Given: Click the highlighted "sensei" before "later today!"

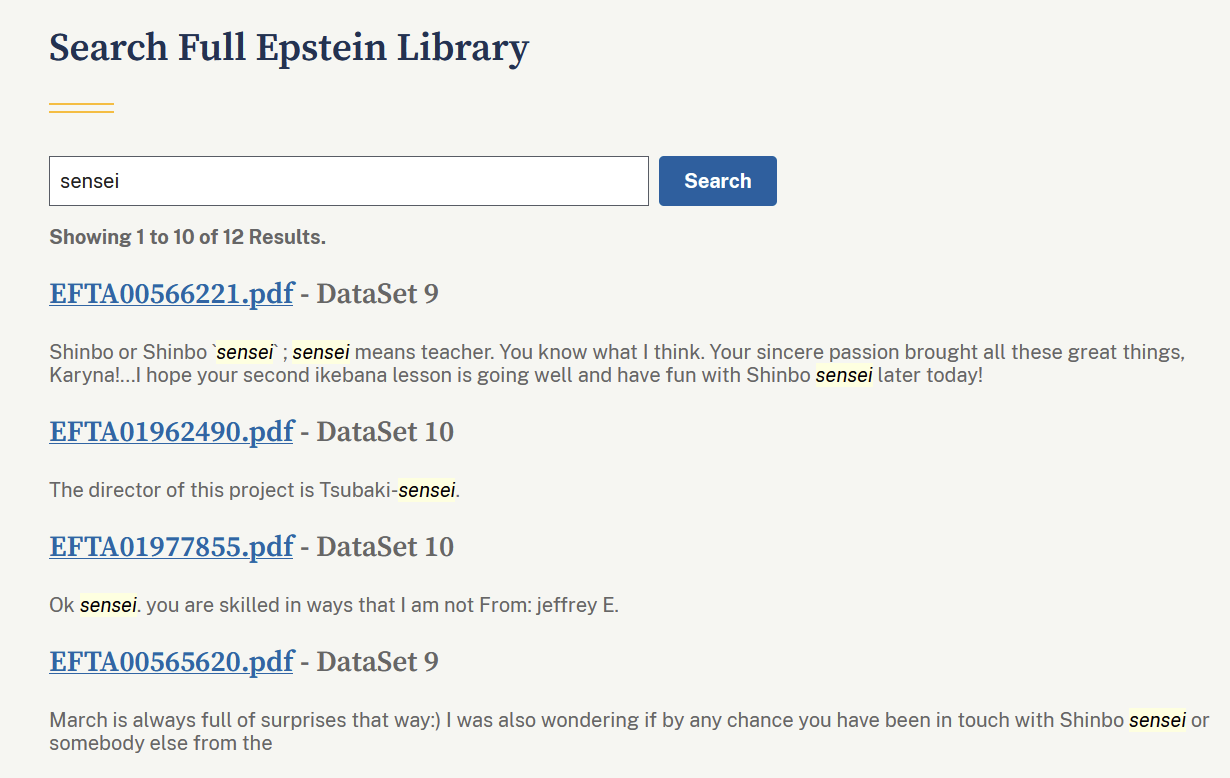Looking at the screenshot, I should click(x=844, y=376).
